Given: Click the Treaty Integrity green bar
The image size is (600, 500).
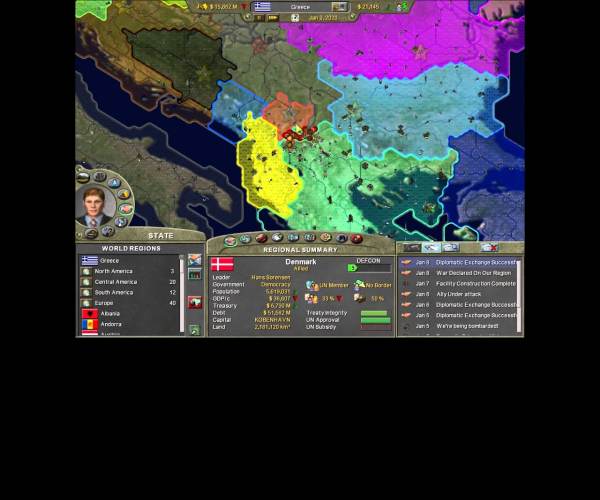Looking at the screenshot, I should coord(374,313).
